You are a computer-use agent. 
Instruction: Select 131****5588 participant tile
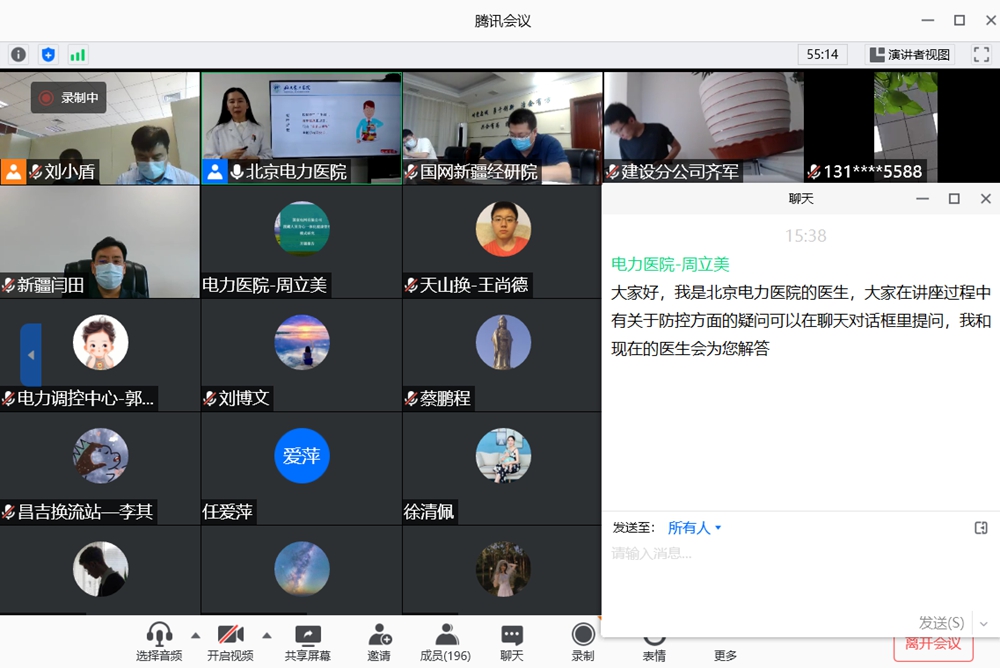902,127
